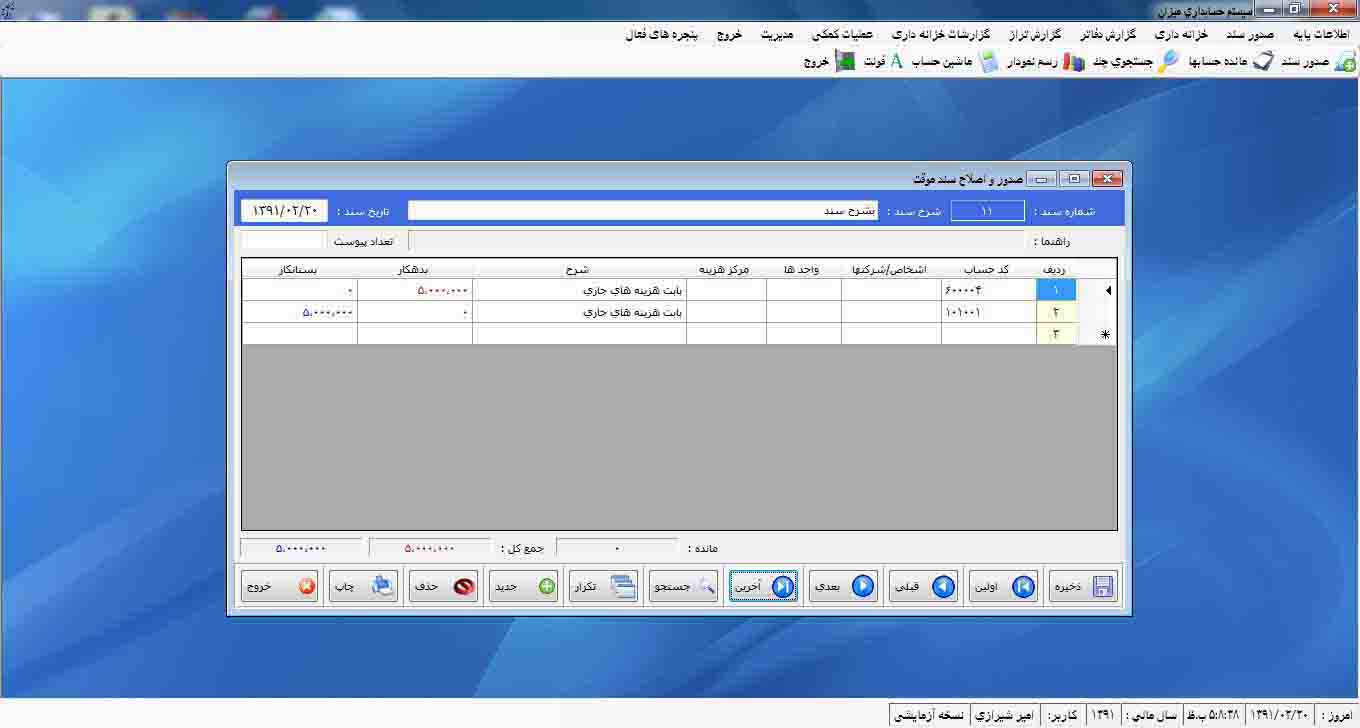Delete voucher with حذف button
The height and width of the screenshot is (728, 1360).
click(443, 587)
